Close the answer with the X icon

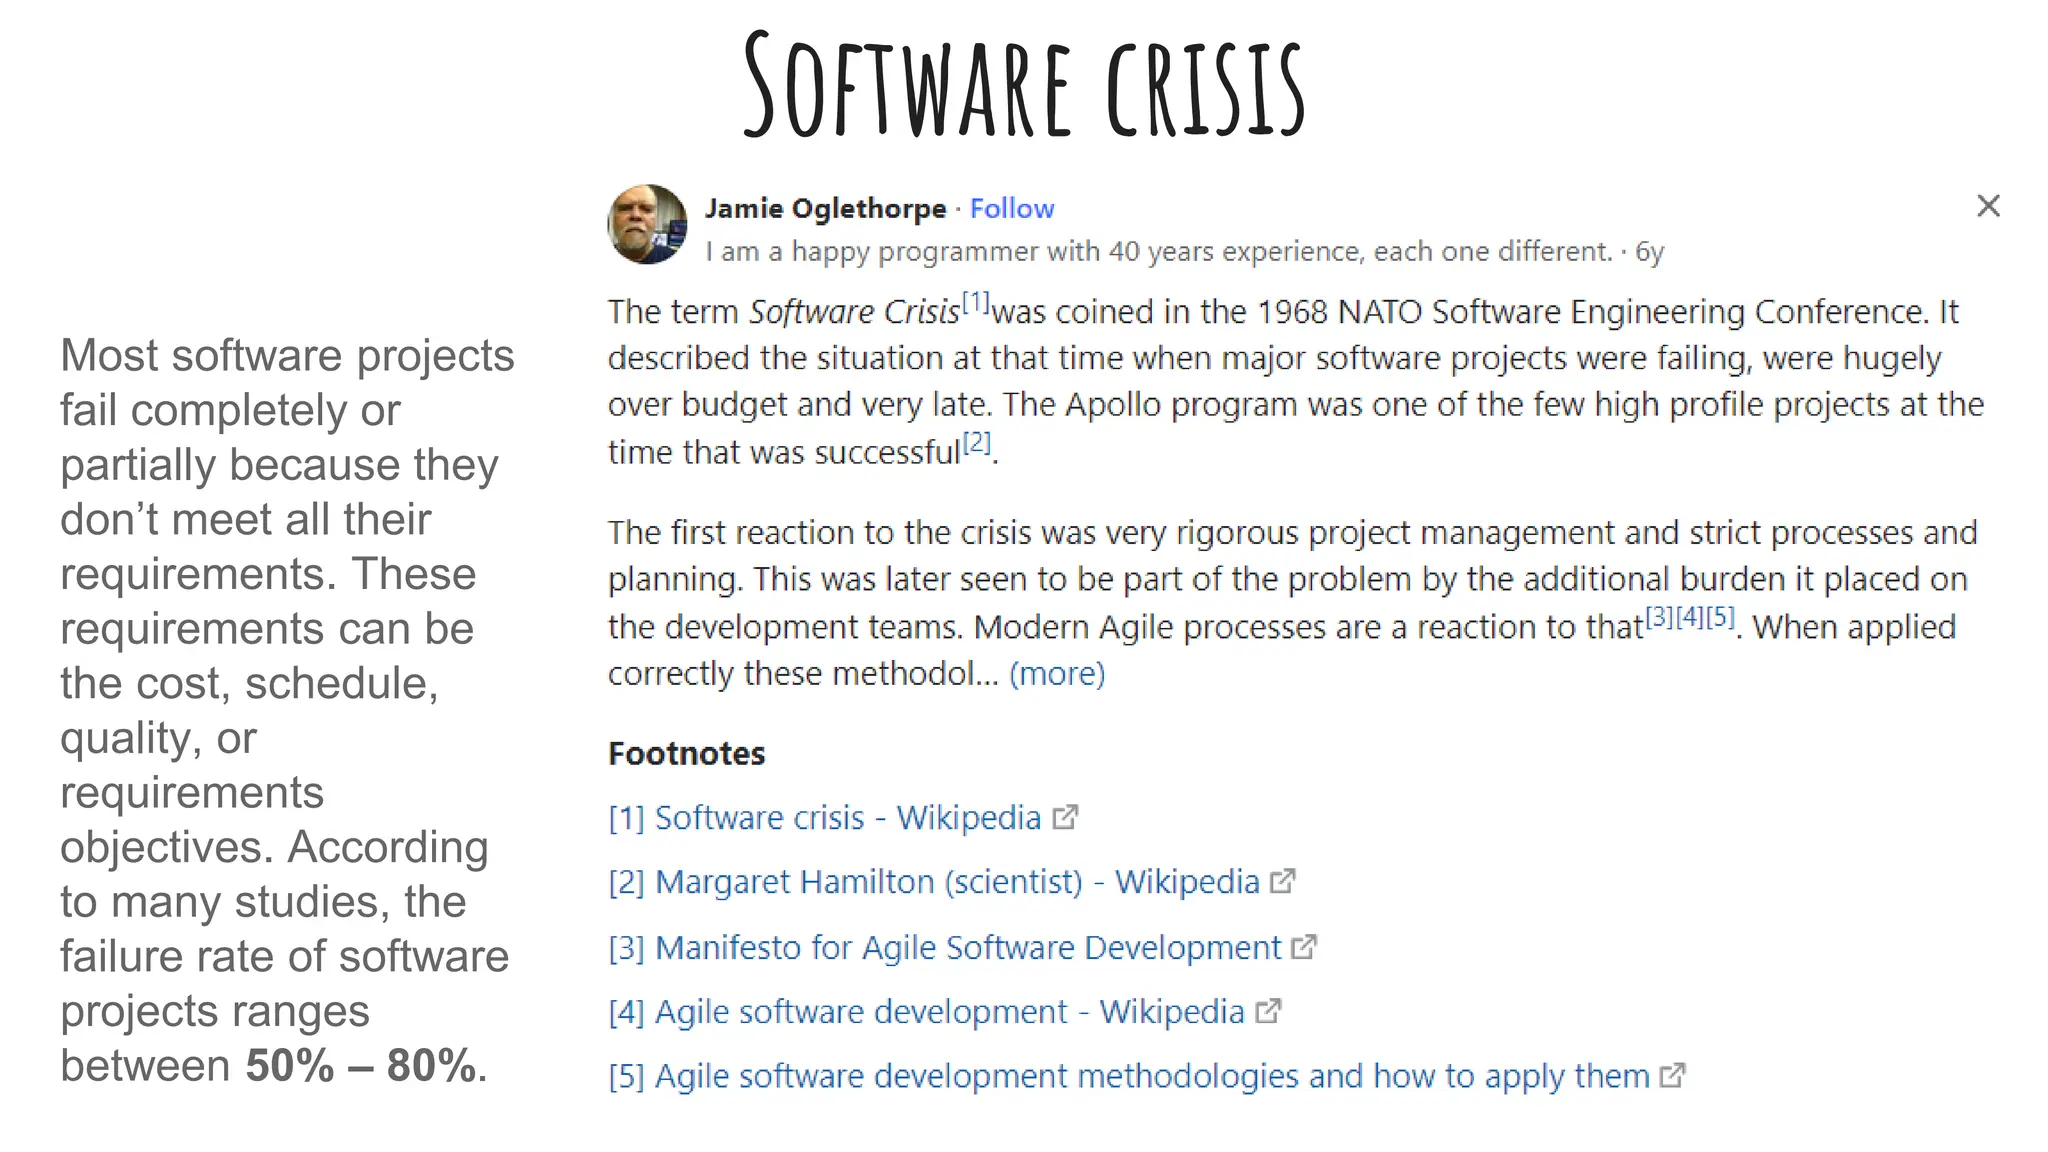click(1988, 206)
